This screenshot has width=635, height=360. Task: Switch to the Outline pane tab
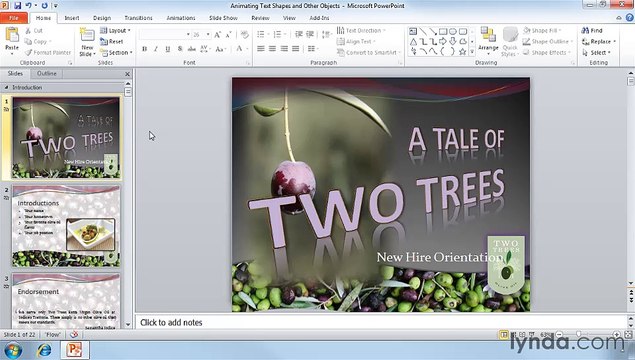(x=47, y=74)
